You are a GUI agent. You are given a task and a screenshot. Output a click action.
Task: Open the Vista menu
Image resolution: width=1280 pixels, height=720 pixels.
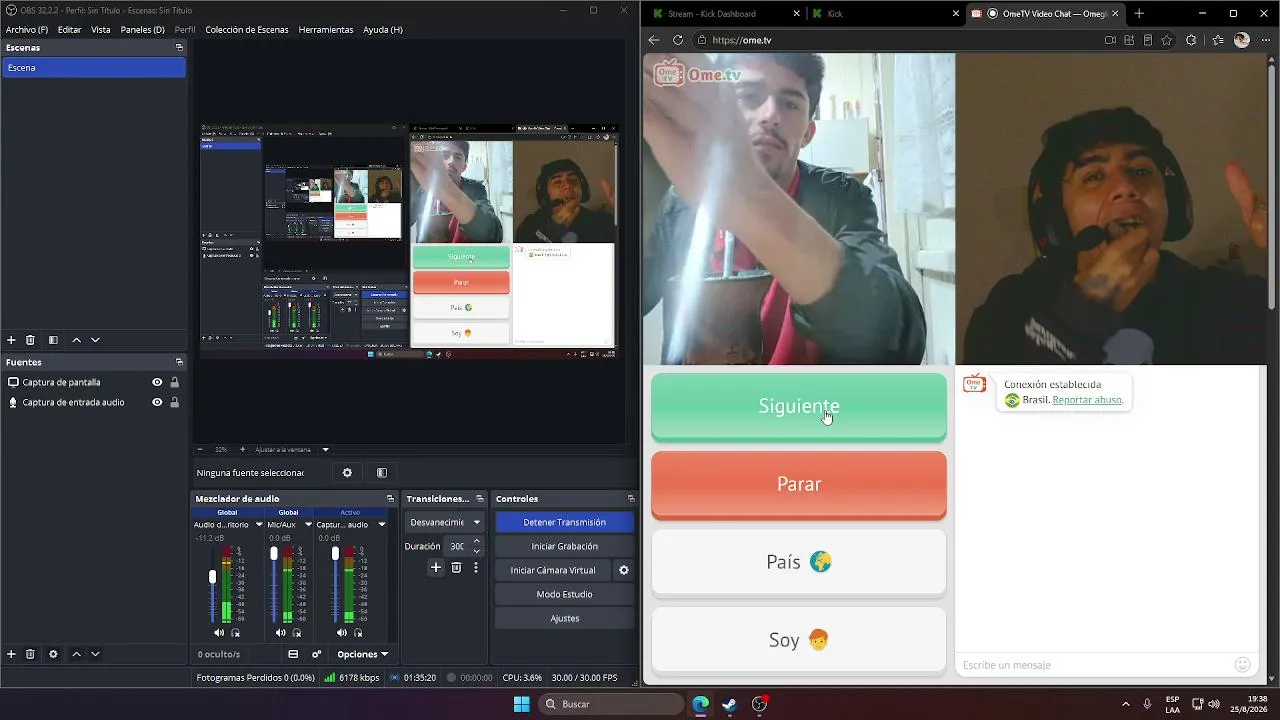pyautogui.click(x=101, y=30)
